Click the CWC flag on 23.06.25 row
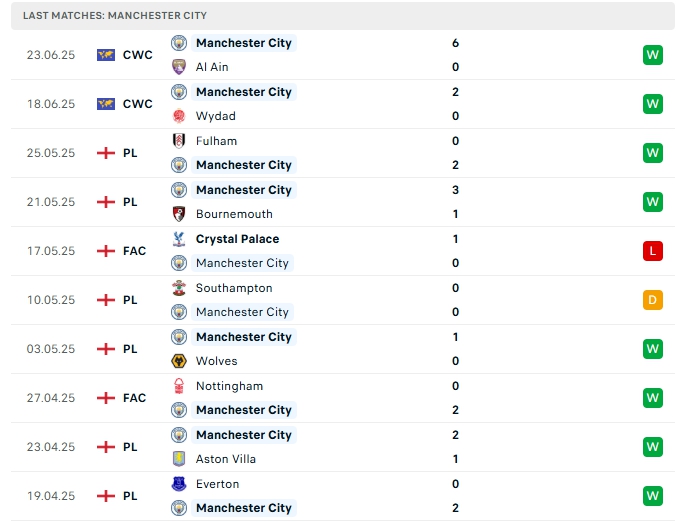The width and height of the screenshot is (684, 523). coord(106,55)
